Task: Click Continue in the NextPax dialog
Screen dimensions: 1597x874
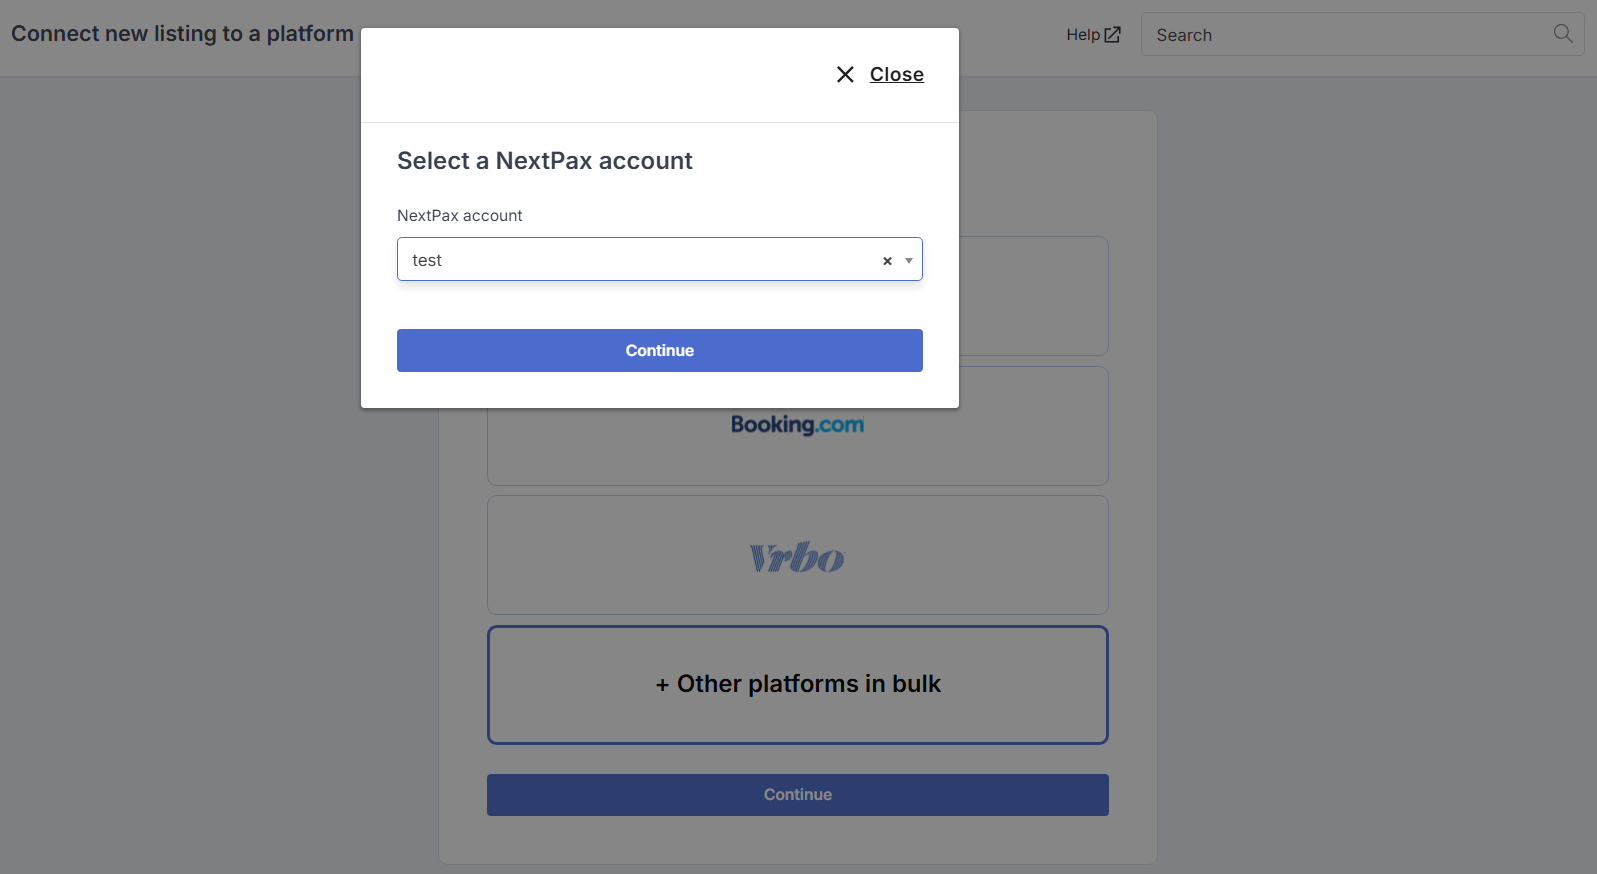Action: coord(660,351)
